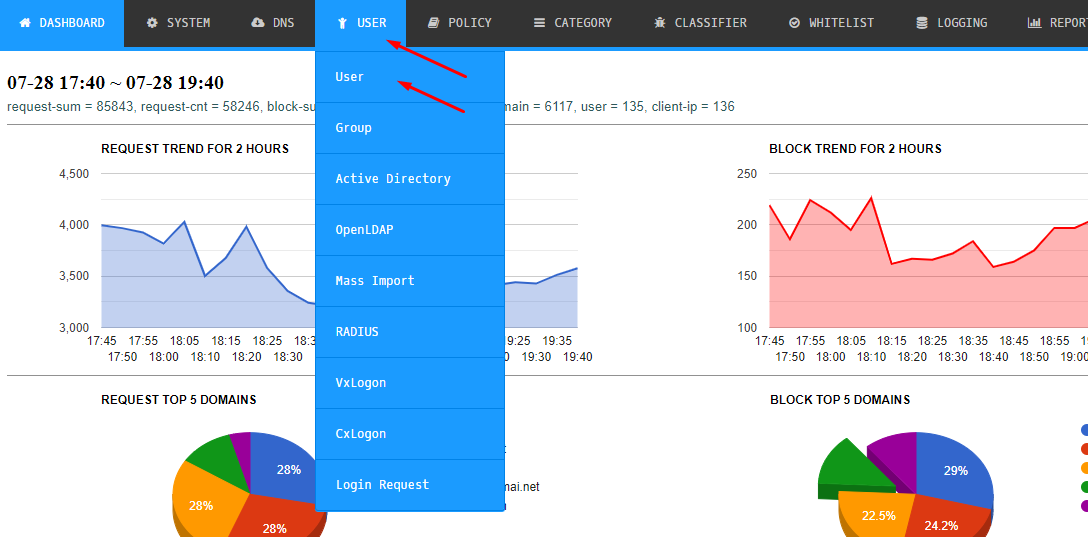Click the Block Trend For 2 Hours title

pyautogui.click(x=855, y=149)
